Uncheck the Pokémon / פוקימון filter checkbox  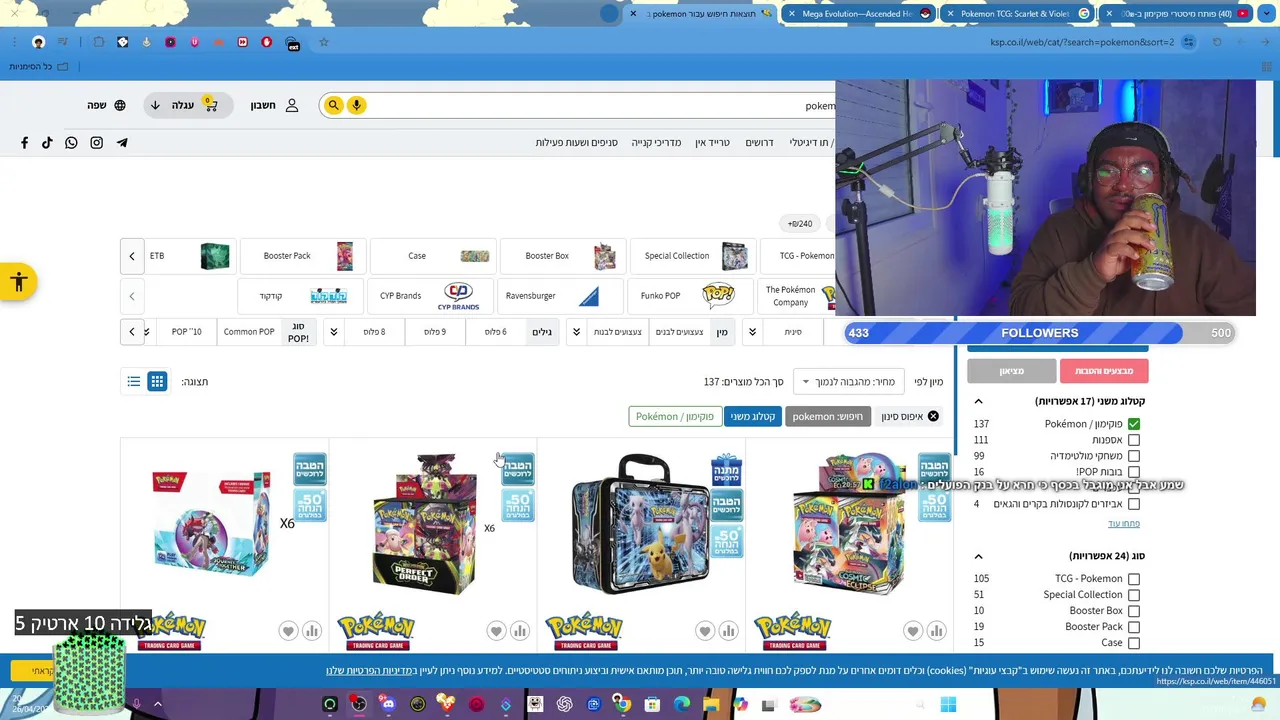click(1134, 424)
